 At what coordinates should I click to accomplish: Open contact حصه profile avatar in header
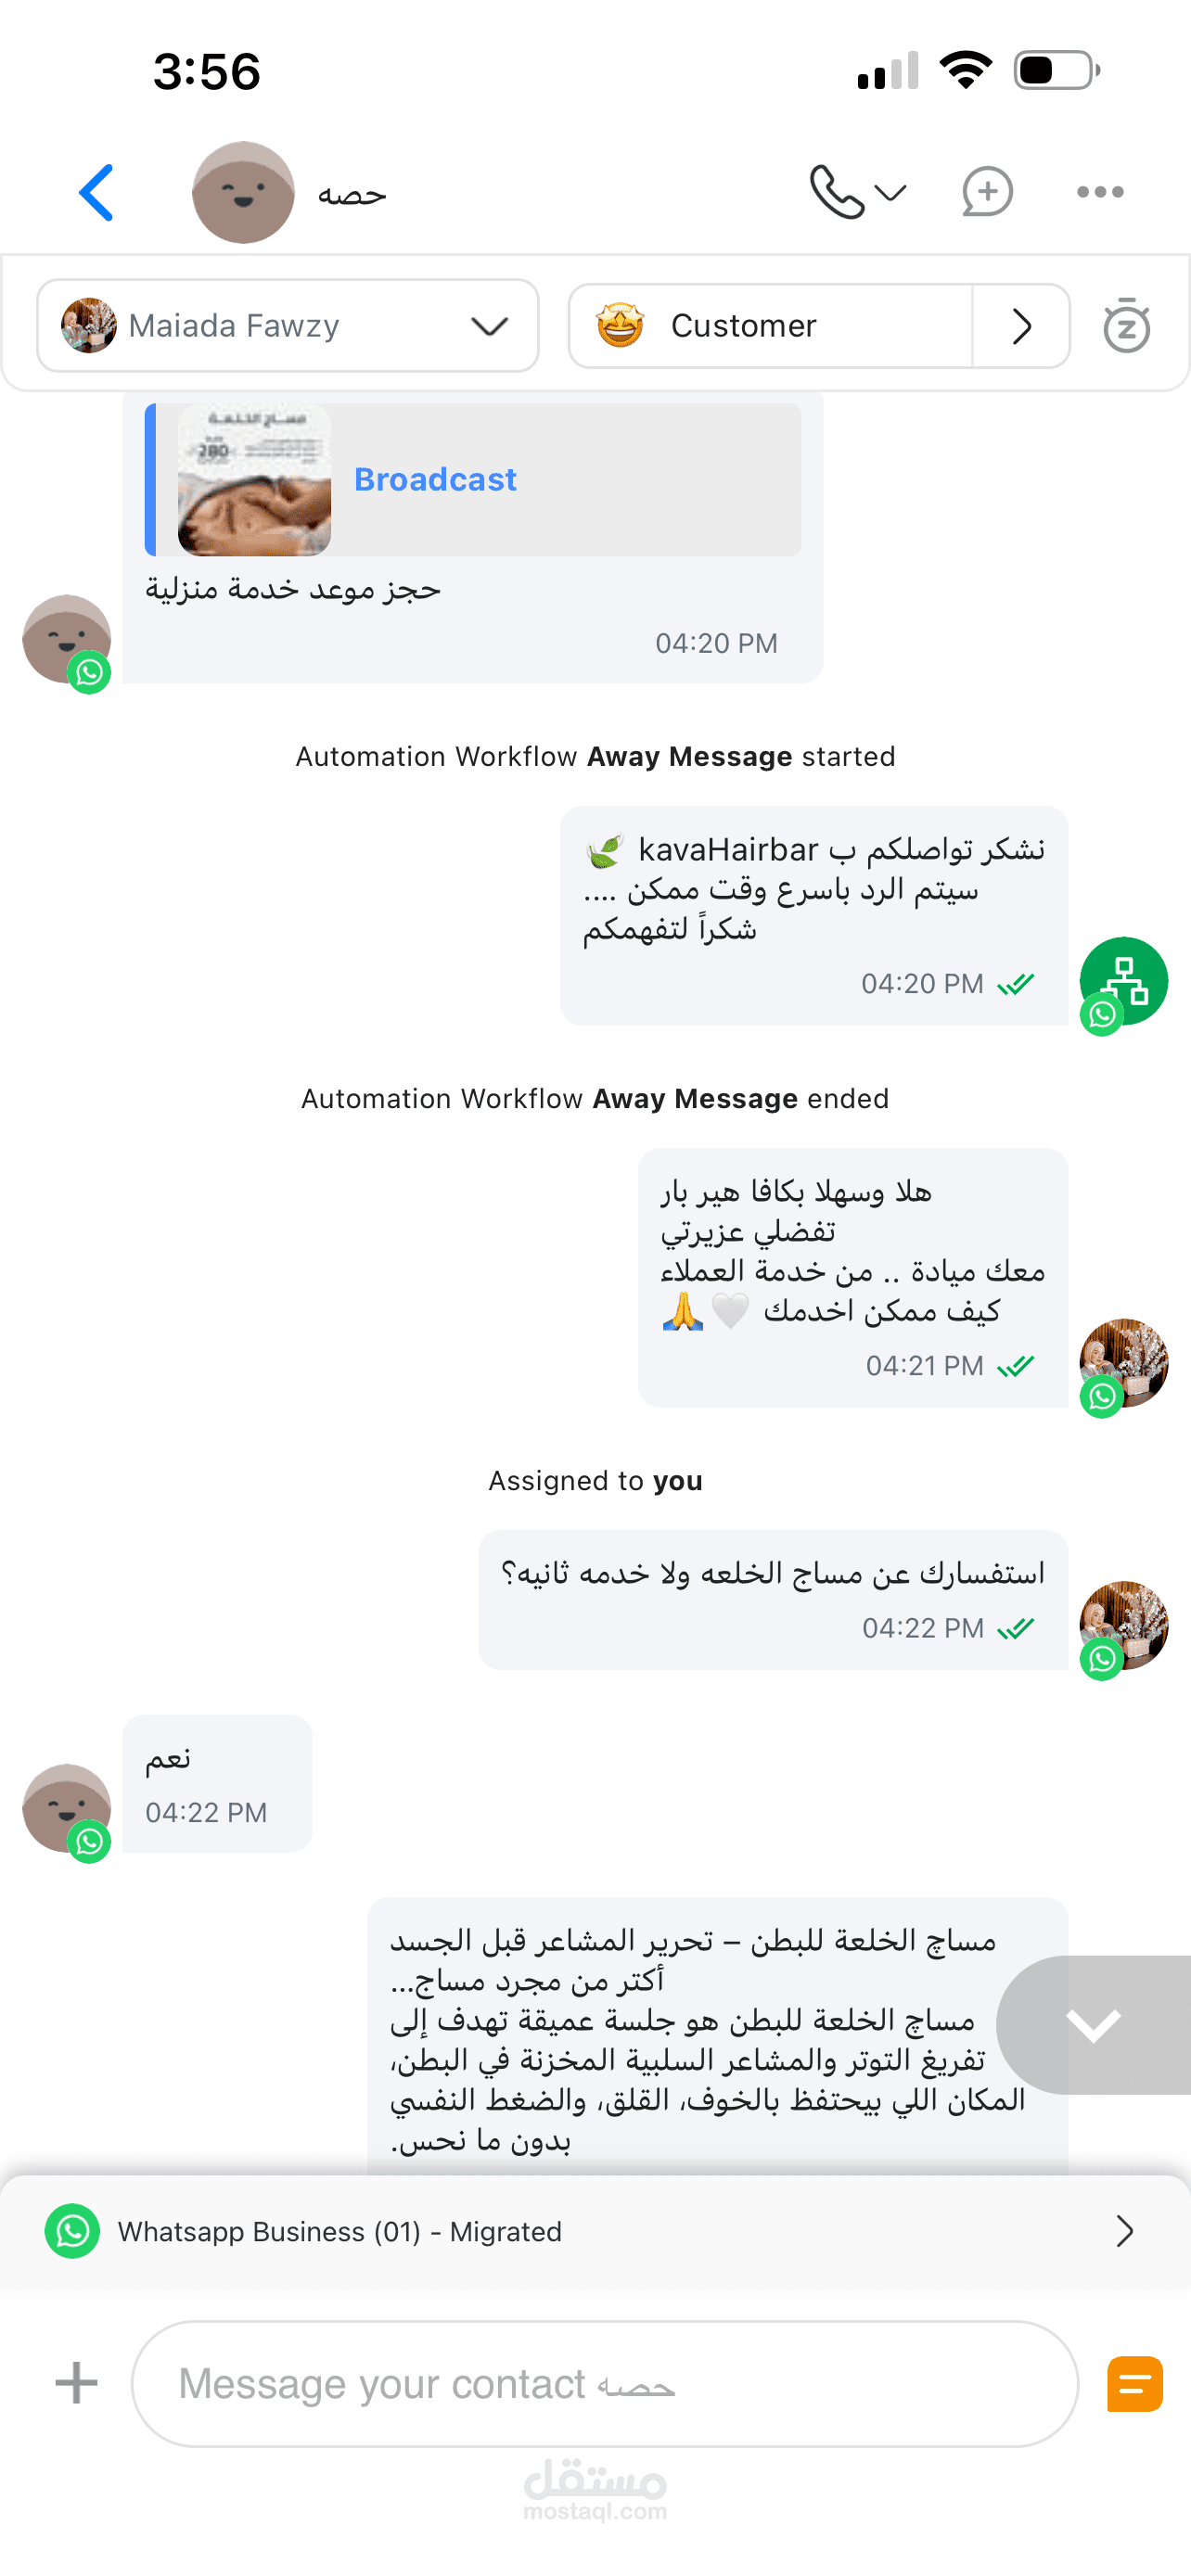pos(243,192)
